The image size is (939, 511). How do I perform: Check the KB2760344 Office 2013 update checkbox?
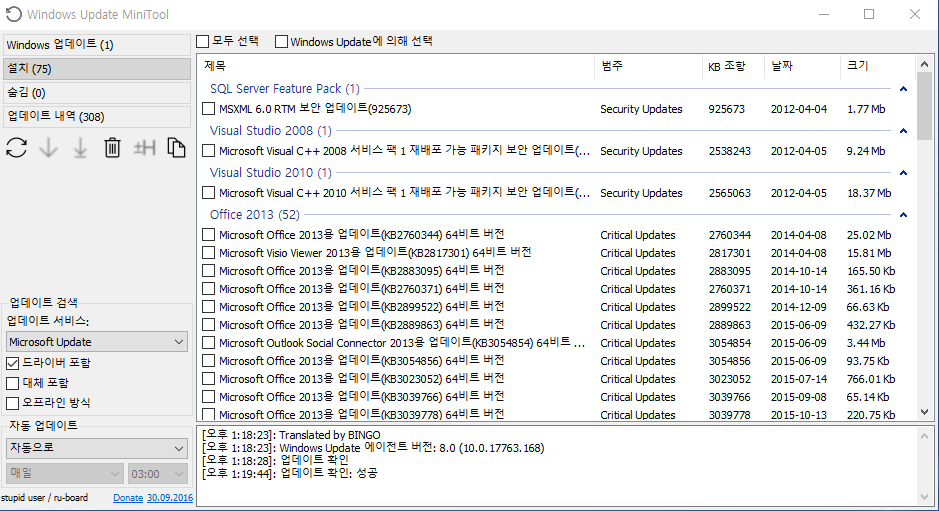pos(208,235)
